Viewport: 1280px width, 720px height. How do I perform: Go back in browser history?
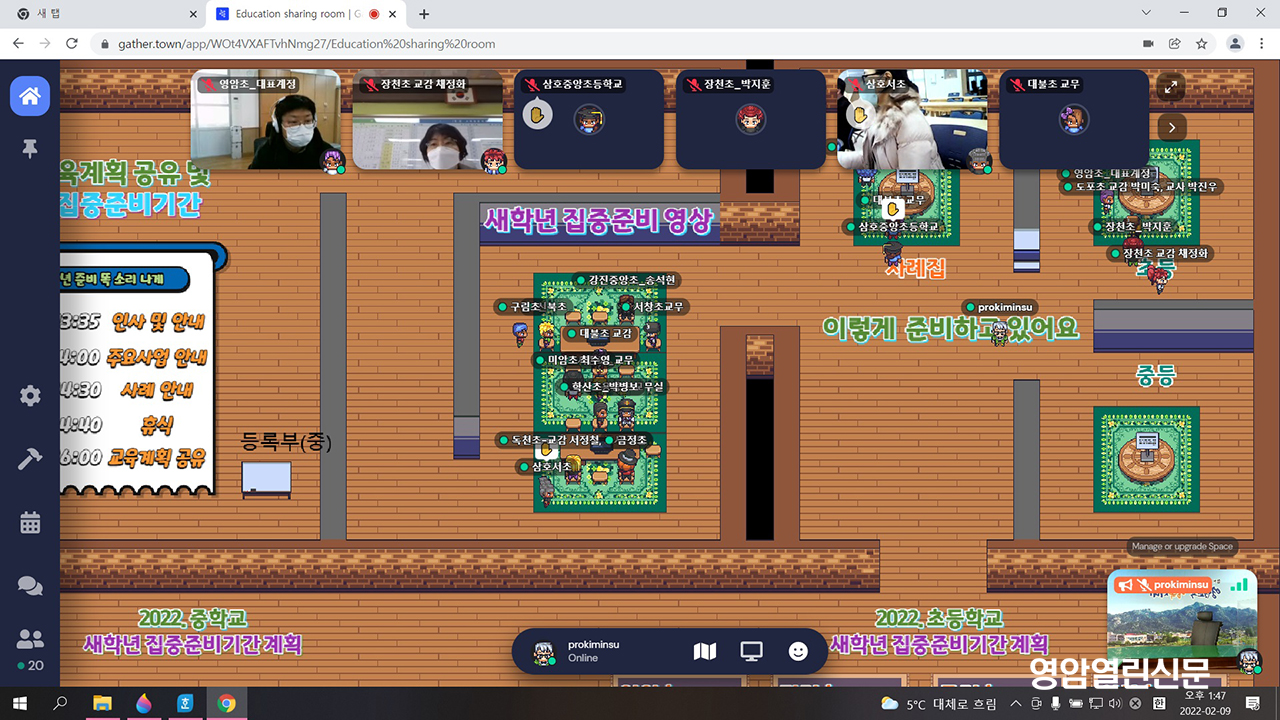[18, 44]
